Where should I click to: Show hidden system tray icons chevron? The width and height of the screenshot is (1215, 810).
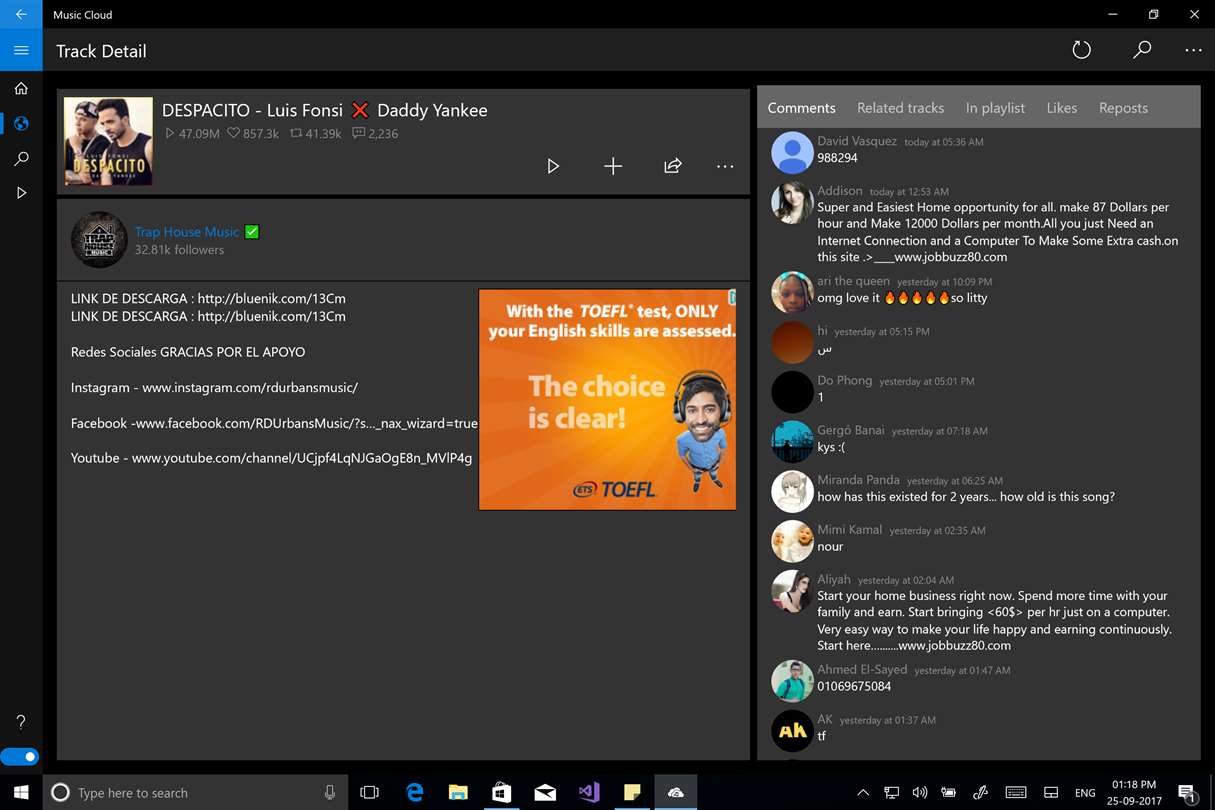(x=864, y=792)
